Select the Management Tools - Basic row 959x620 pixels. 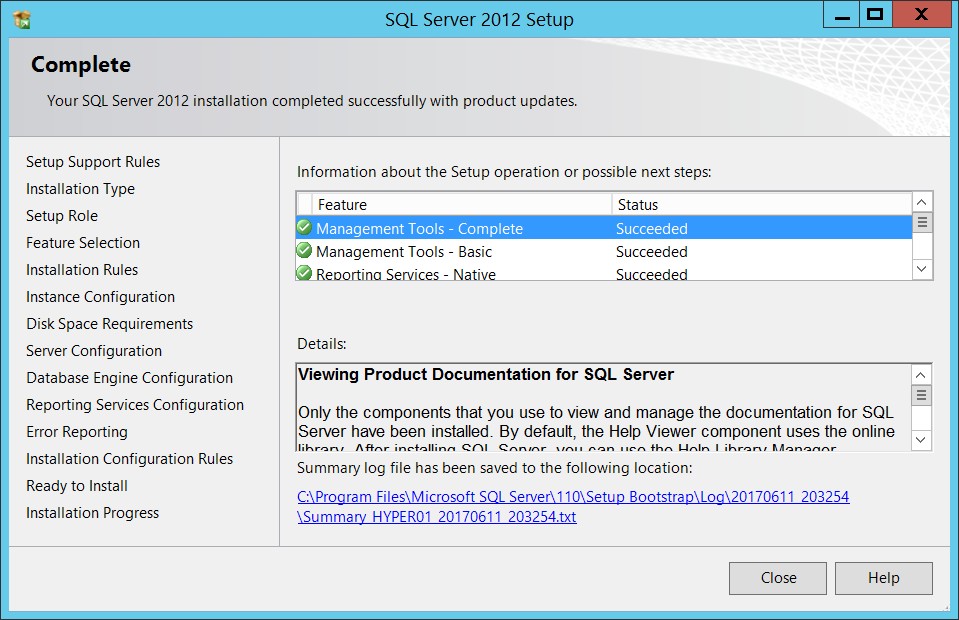604,251
